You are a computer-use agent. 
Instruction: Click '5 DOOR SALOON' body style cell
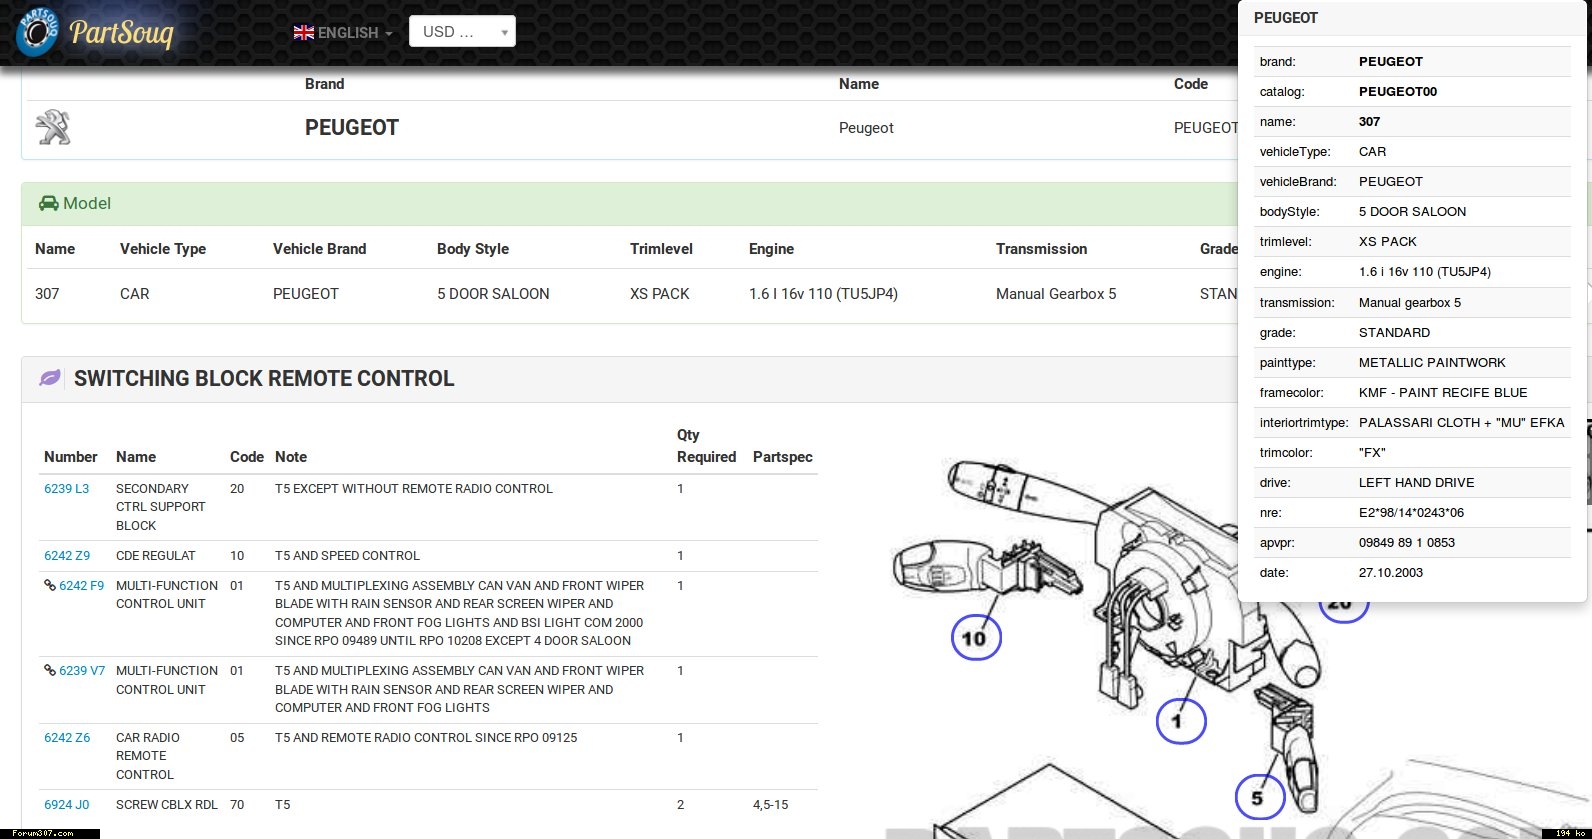(493, 294)
